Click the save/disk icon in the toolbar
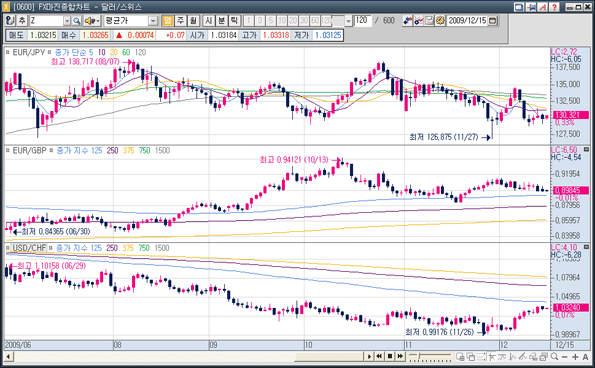Image resolution: width=595 pixels, height=368 pixels. pyautogui.click(x=429, y=20)
